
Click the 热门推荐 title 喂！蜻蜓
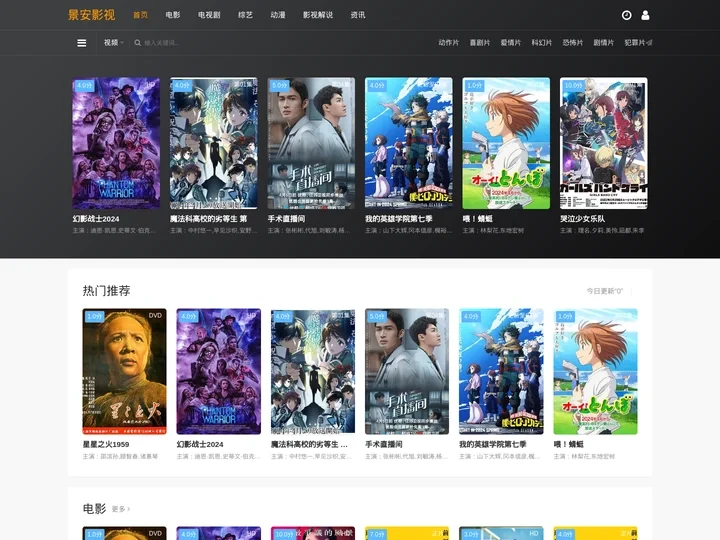(x=568, y=444)
